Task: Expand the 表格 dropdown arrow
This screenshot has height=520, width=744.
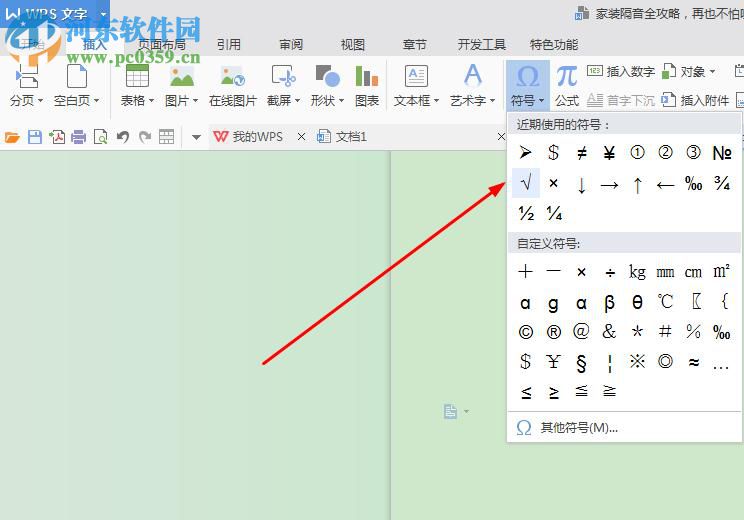Action: [x=151, y=101]
